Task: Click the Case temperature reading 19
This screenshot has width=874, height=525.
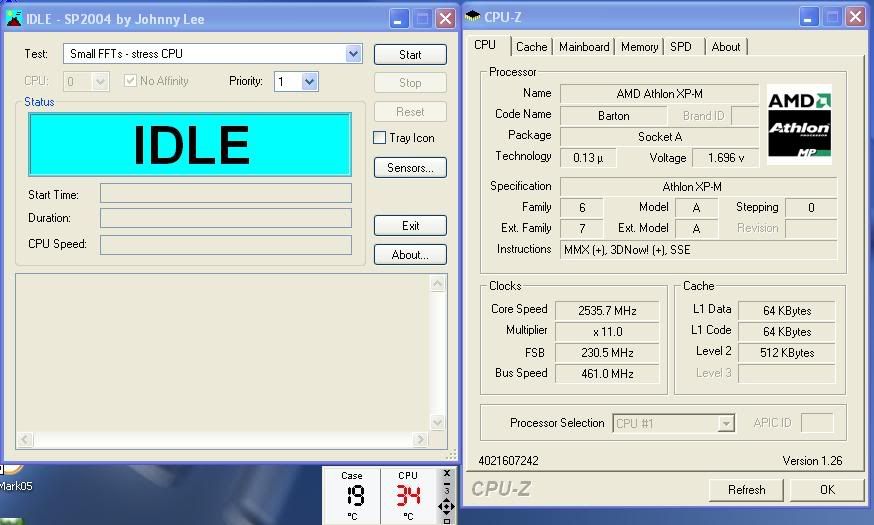Action: coord(355,495)
